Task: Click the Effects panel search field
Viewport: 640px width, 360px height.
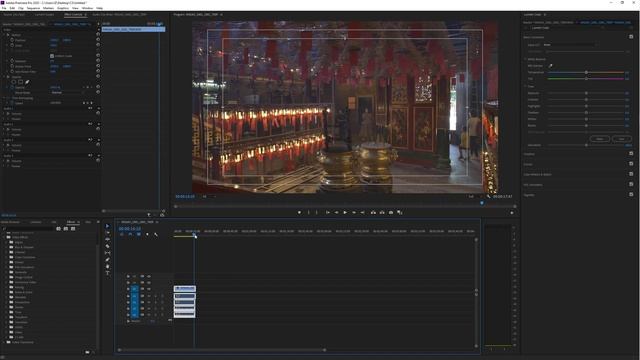Action: coord(28,229)
